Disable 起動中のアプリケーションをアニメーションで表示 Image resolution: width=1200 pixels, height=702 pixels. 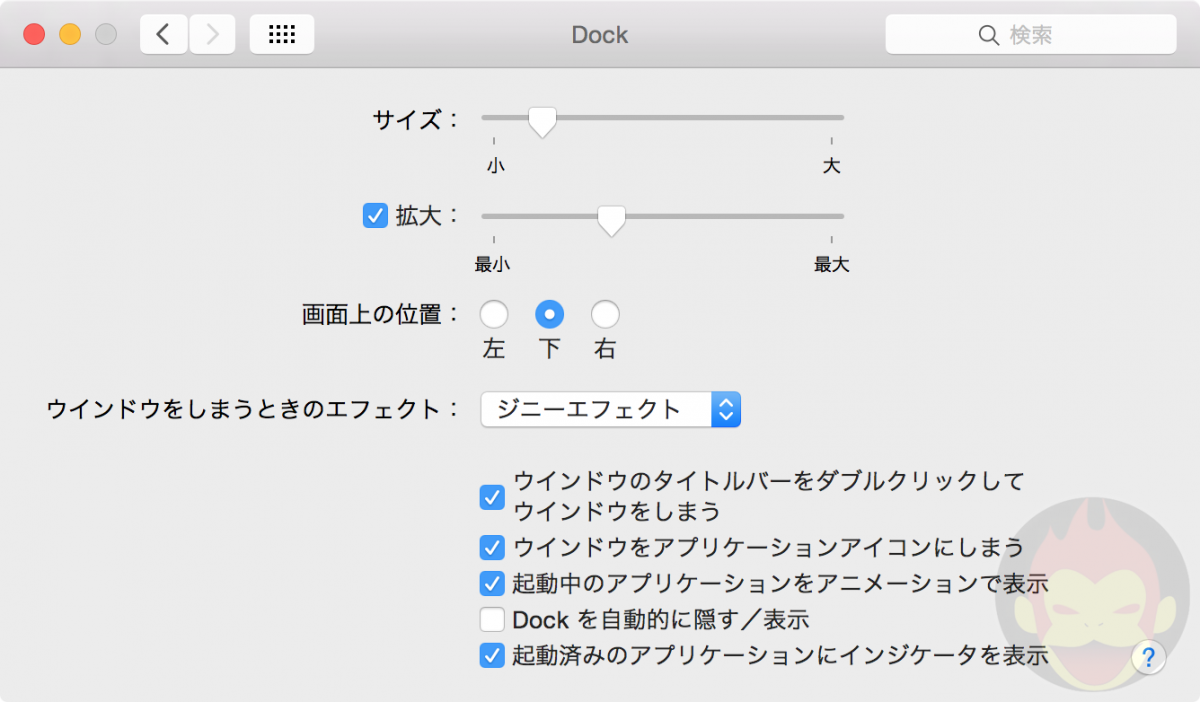pos(491,584)
